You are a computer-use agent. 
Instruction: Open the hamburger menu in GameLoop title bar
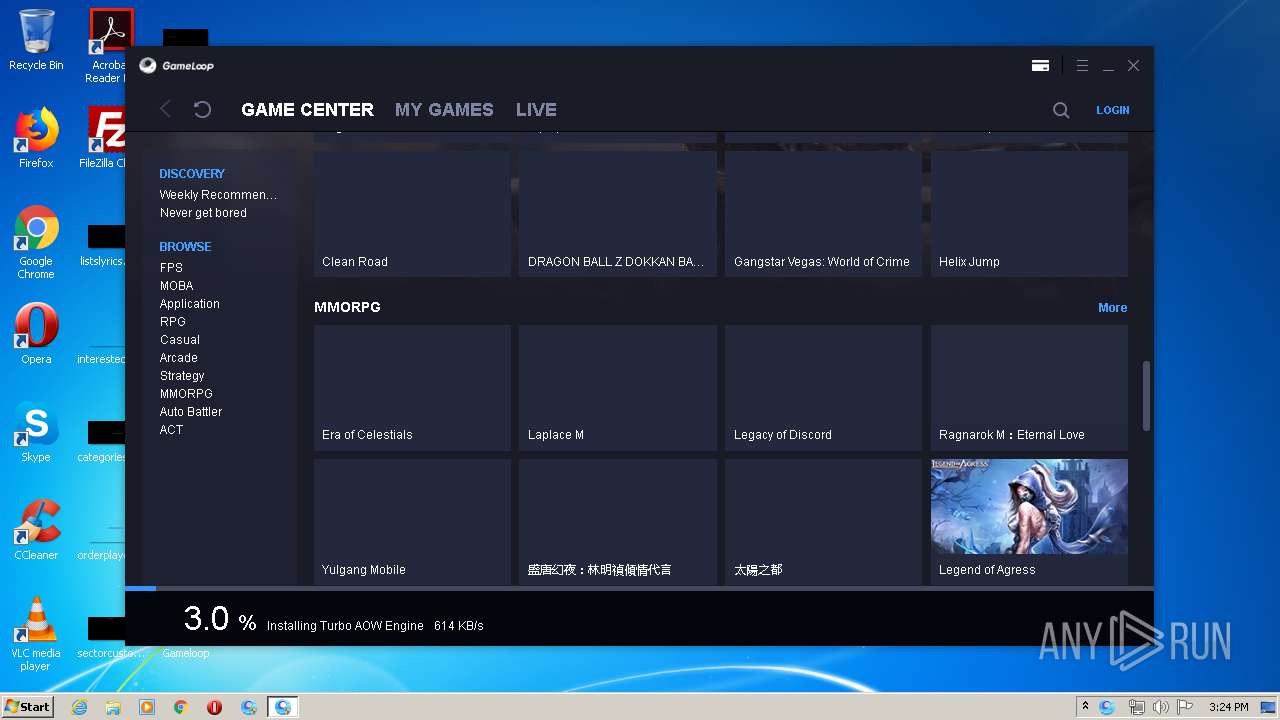coord(1082,66)
